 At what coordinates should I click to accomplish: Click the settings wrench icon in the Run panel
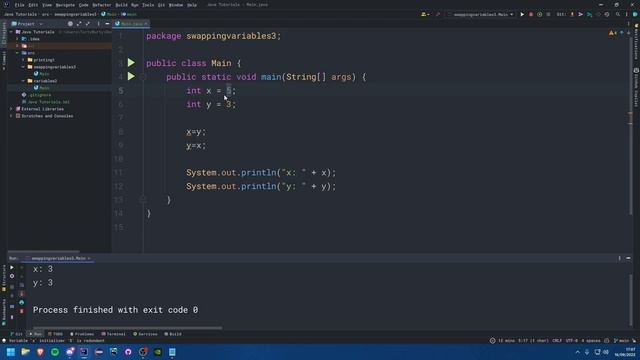12,276
